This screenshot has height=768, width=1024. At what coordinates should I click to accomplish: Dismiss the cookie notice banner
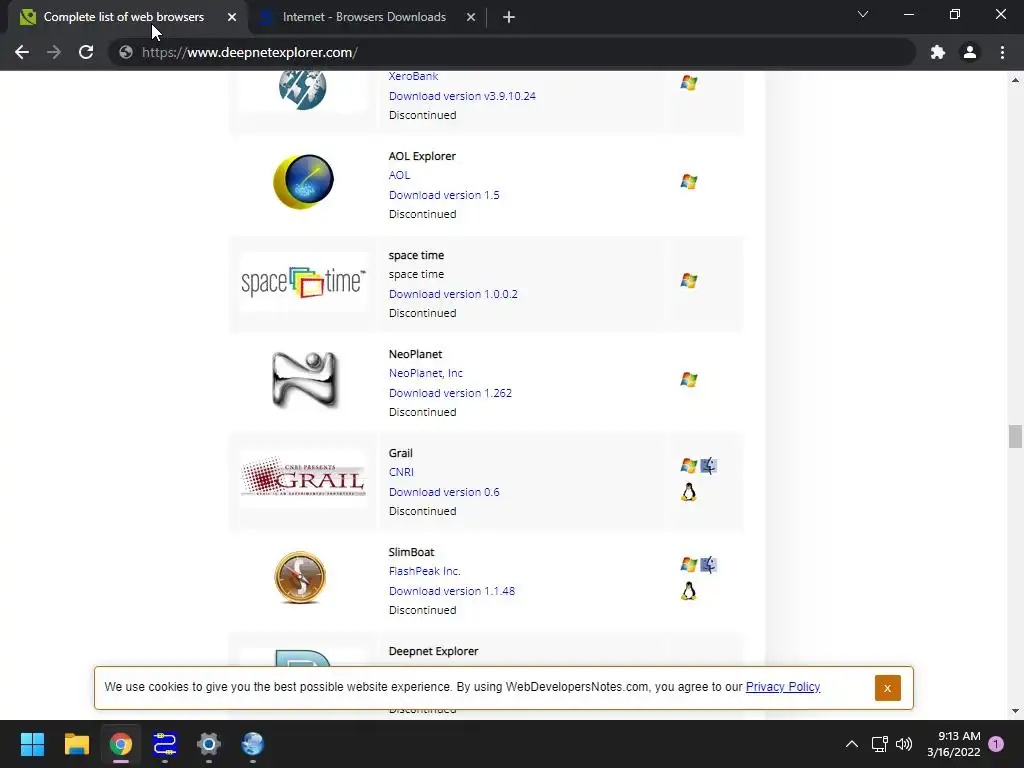click(x=888, y=688)
